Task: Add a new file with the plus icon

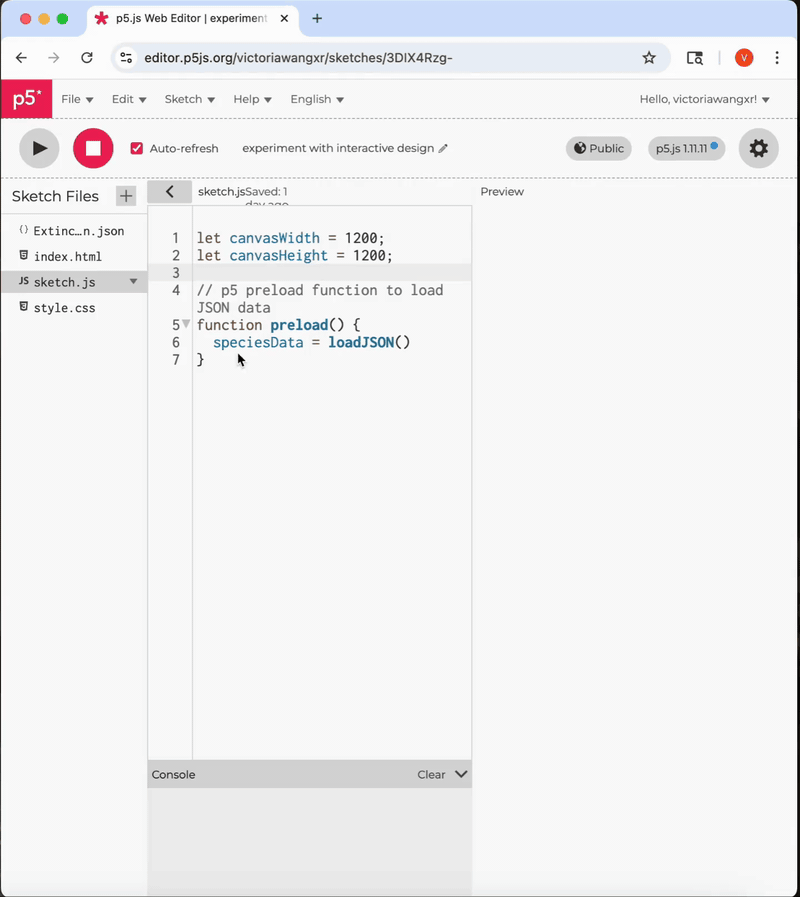Action: tap(126, 196)
